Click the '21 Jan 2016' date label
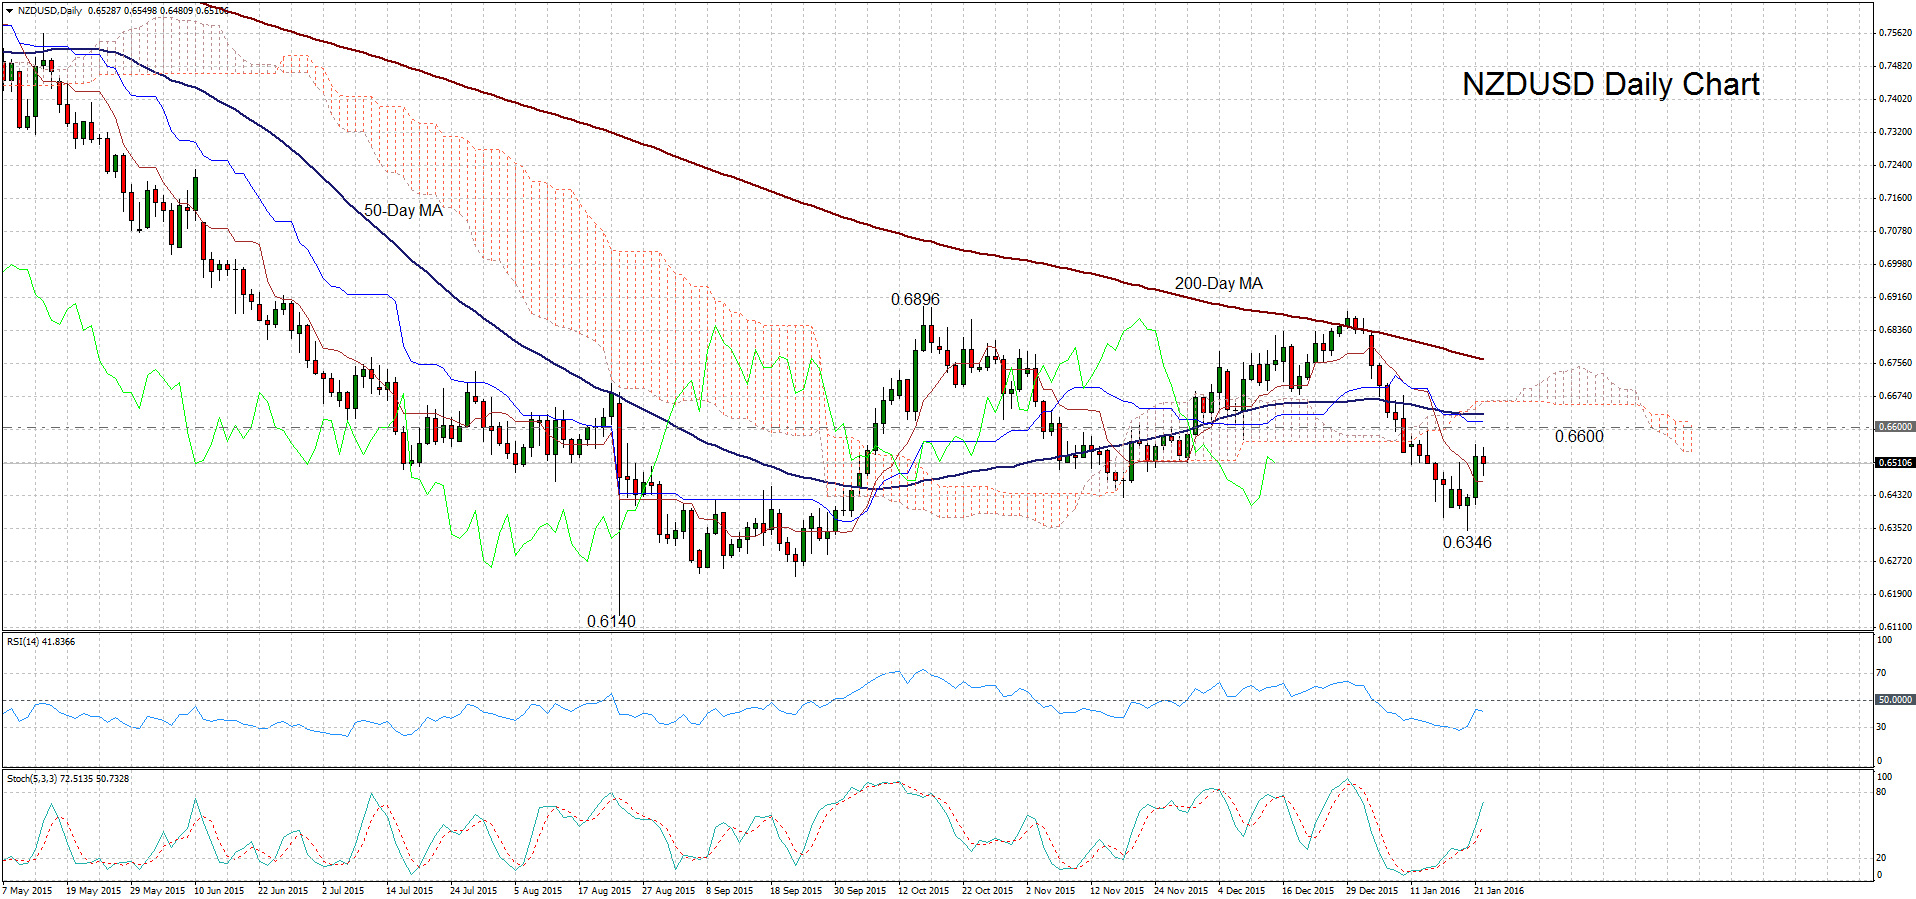 (x=1499, y=890)
